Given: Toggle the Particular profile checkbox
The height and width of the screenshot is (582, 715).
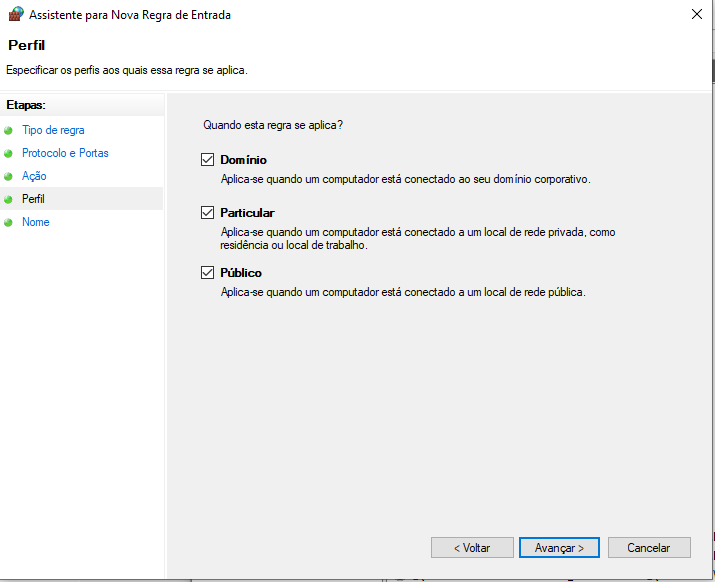Looking at the screenshot, I should click(208, 213).
